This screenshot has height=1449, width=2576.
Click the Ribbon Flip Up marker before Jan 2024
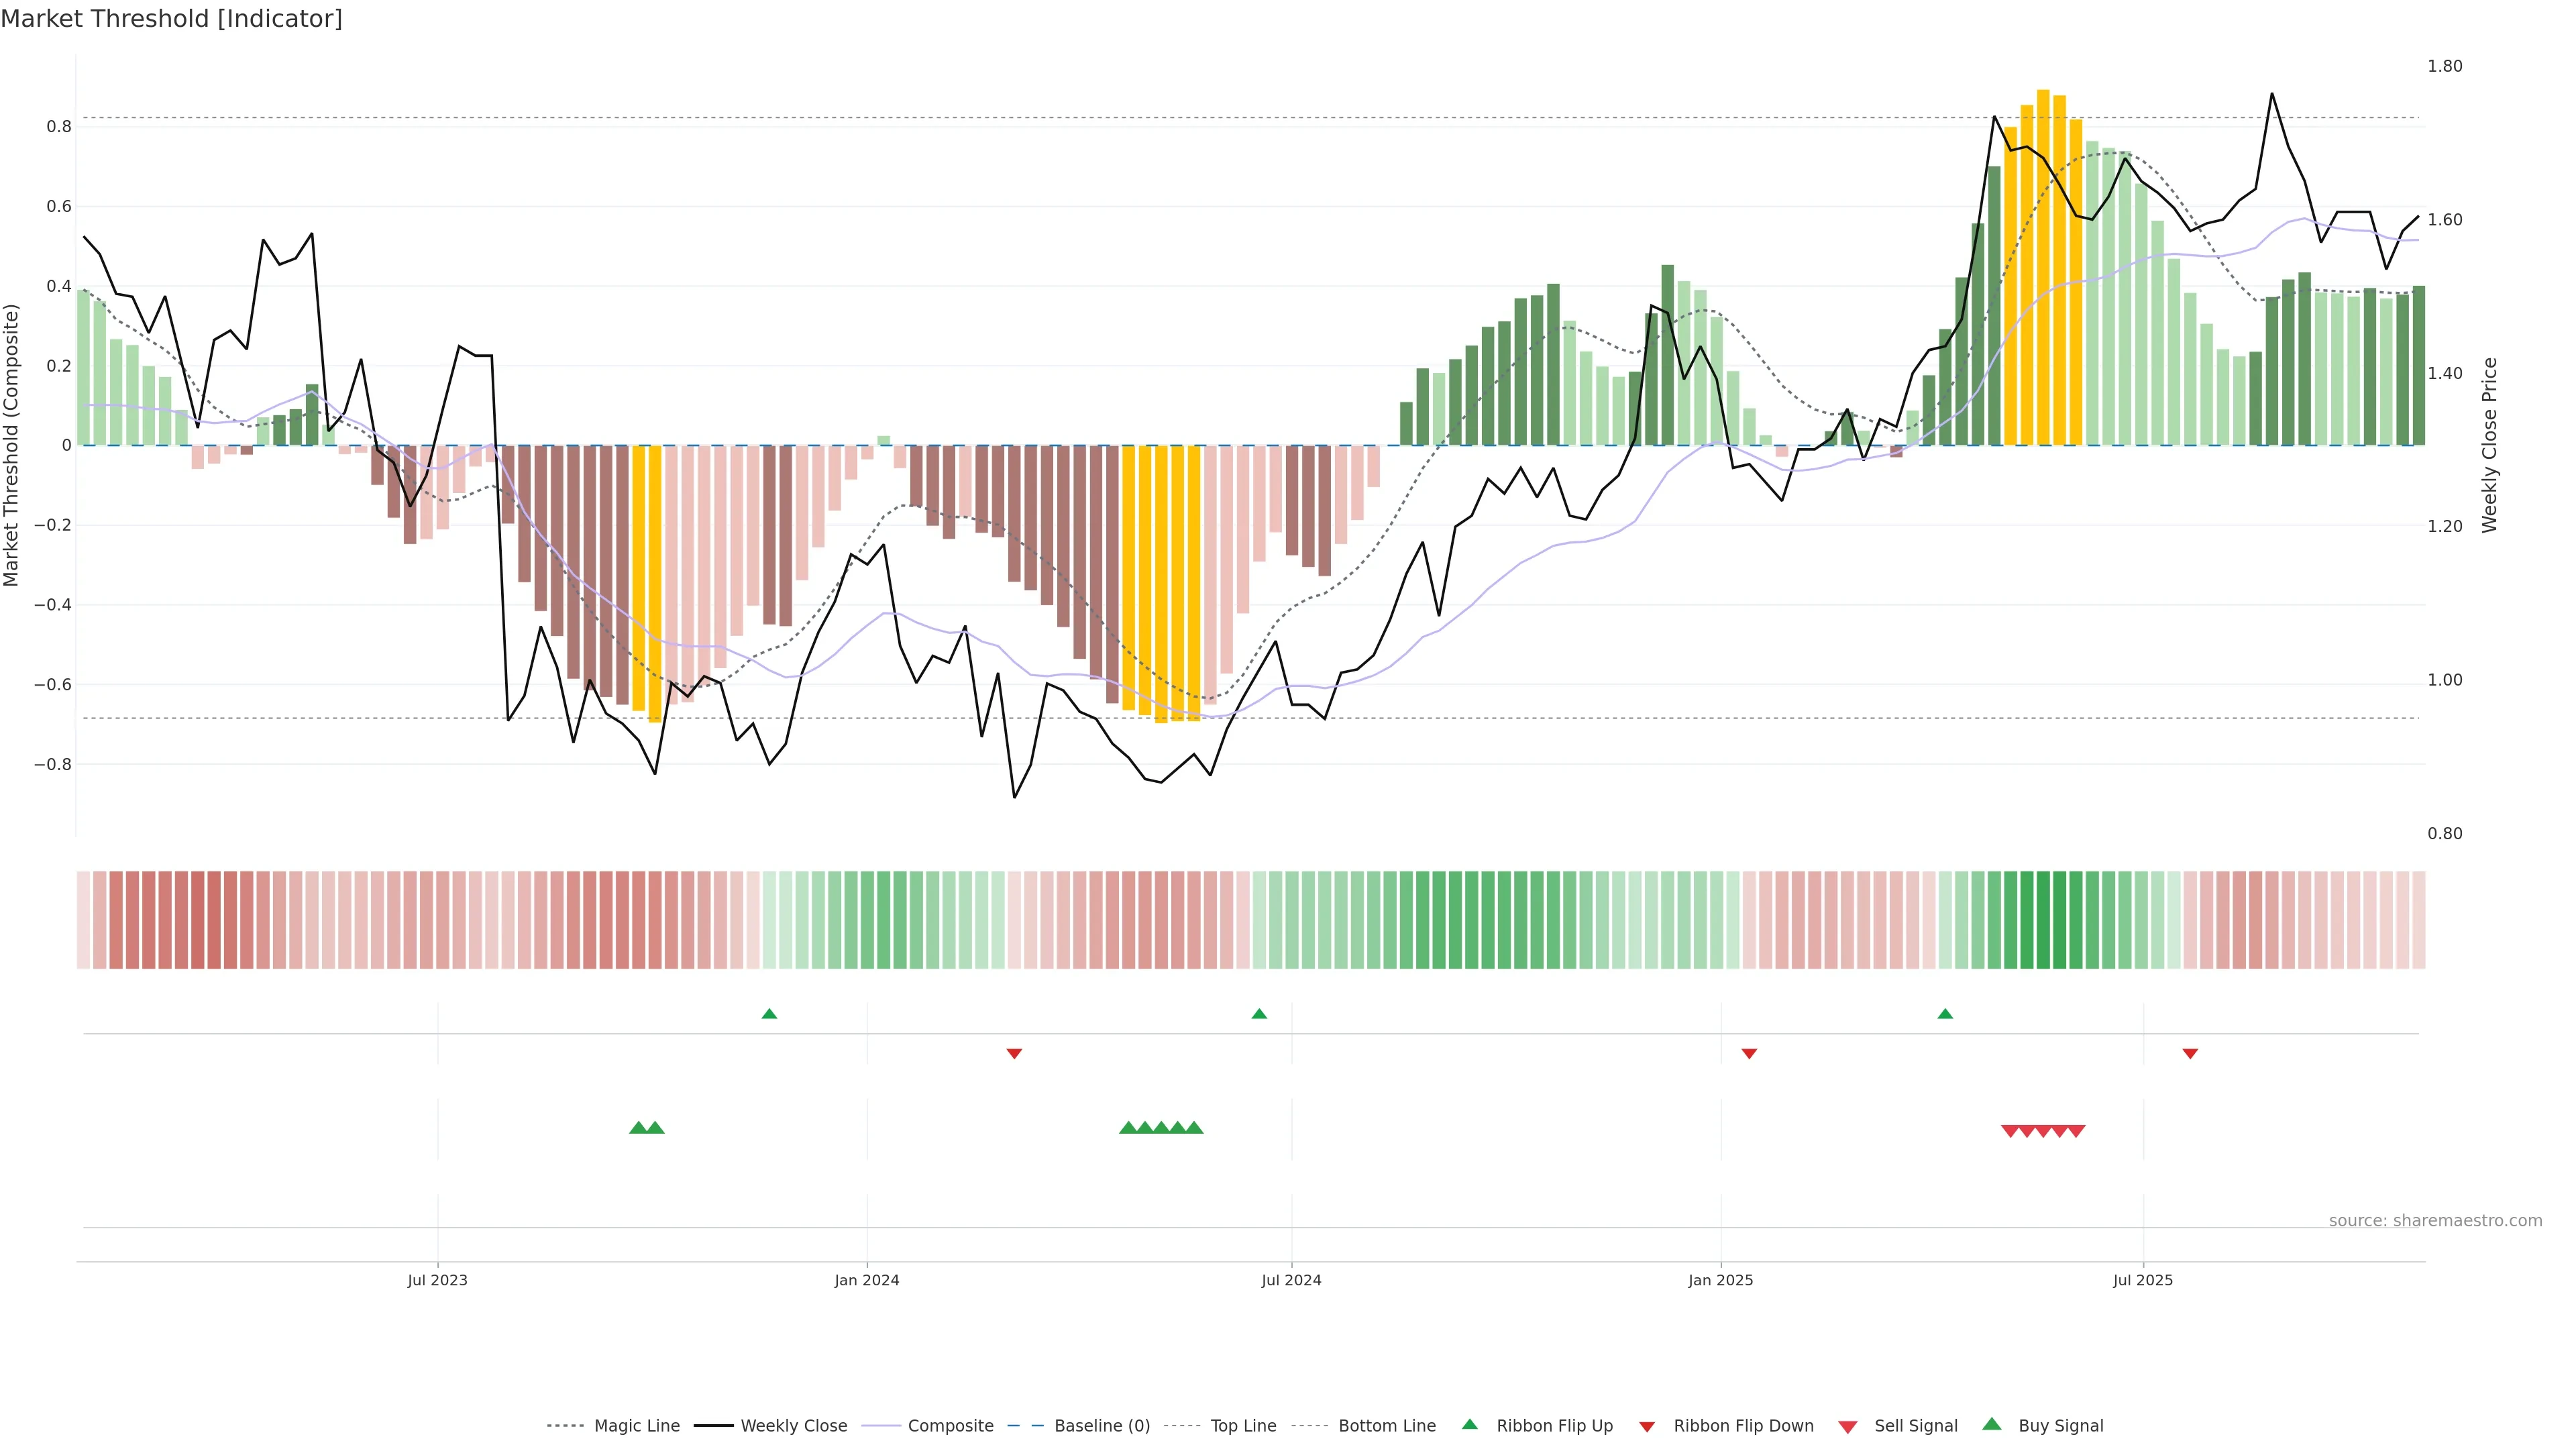point(769,1014)
